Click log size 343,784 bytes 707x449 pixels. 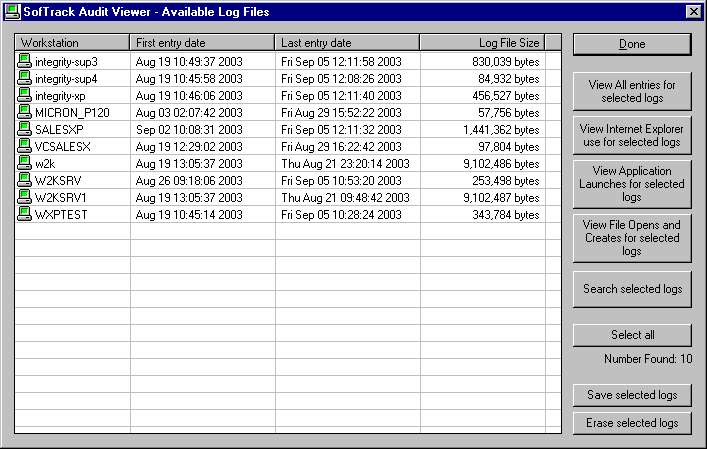pos(505,215)
